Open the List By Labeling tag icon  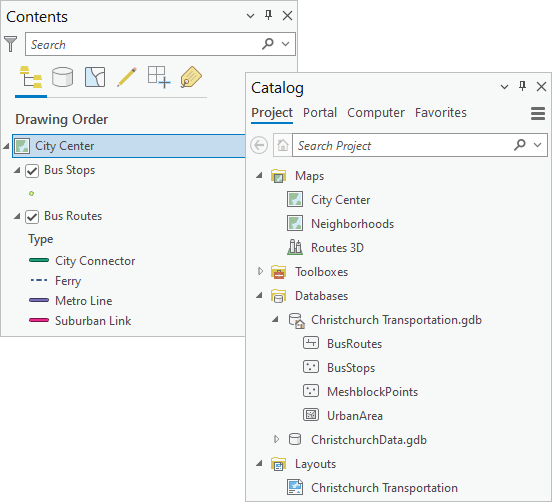point(191,77)
